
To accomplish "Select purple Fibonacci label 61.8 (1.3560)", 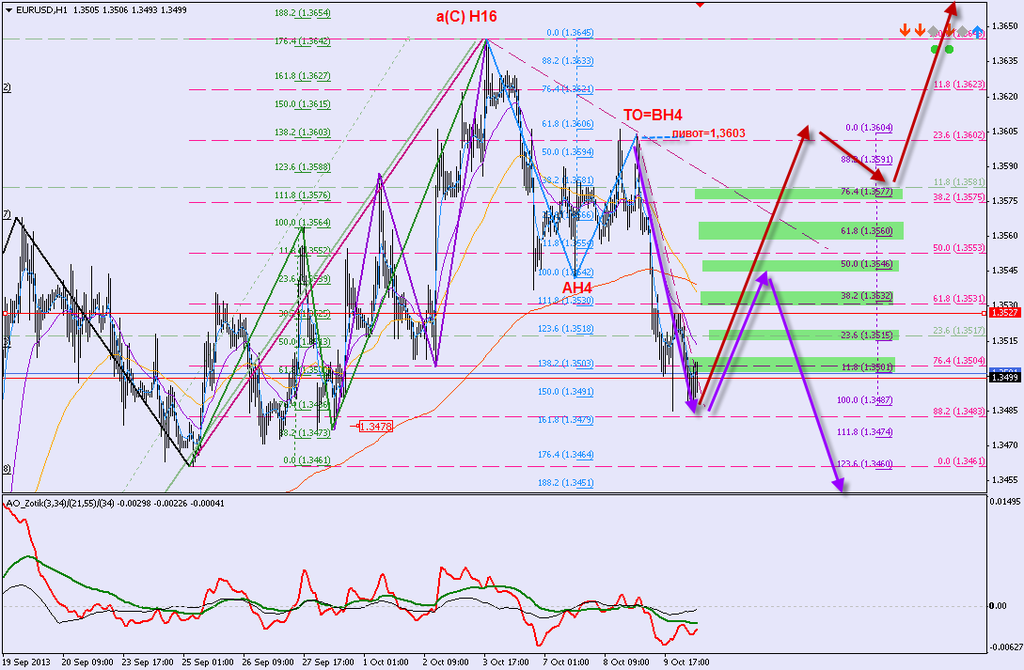I will tap(867, 231).
